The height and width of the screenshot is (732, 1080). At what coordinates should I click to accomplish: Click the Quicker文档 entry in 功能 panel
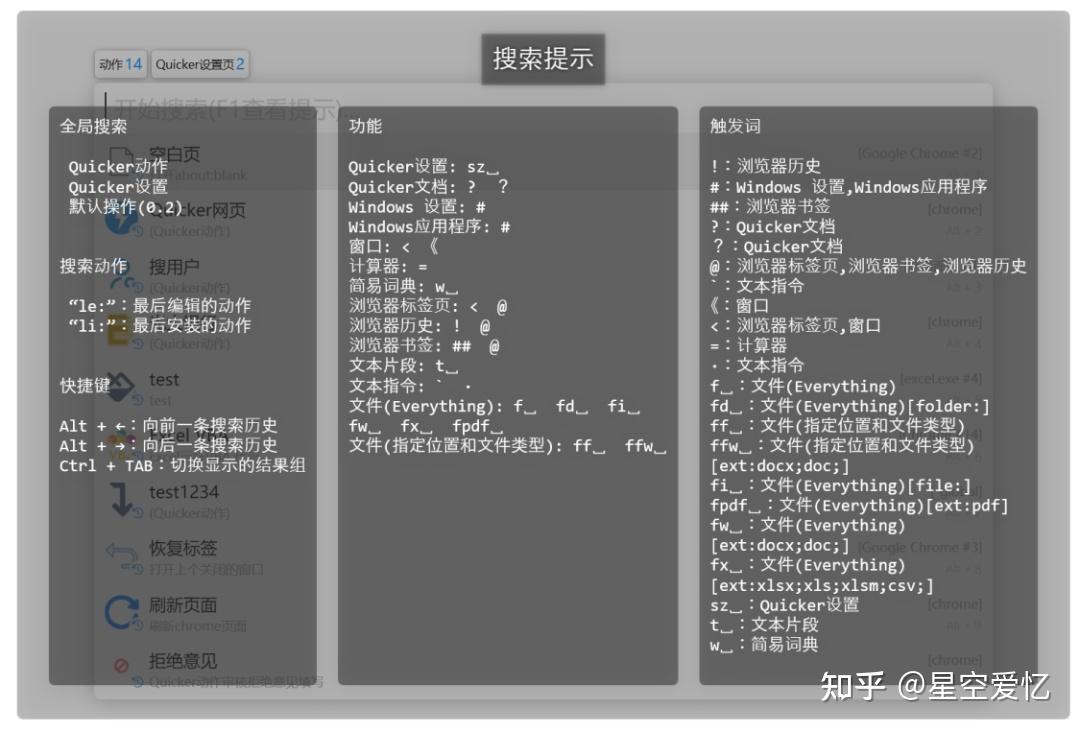click(420, 188)
